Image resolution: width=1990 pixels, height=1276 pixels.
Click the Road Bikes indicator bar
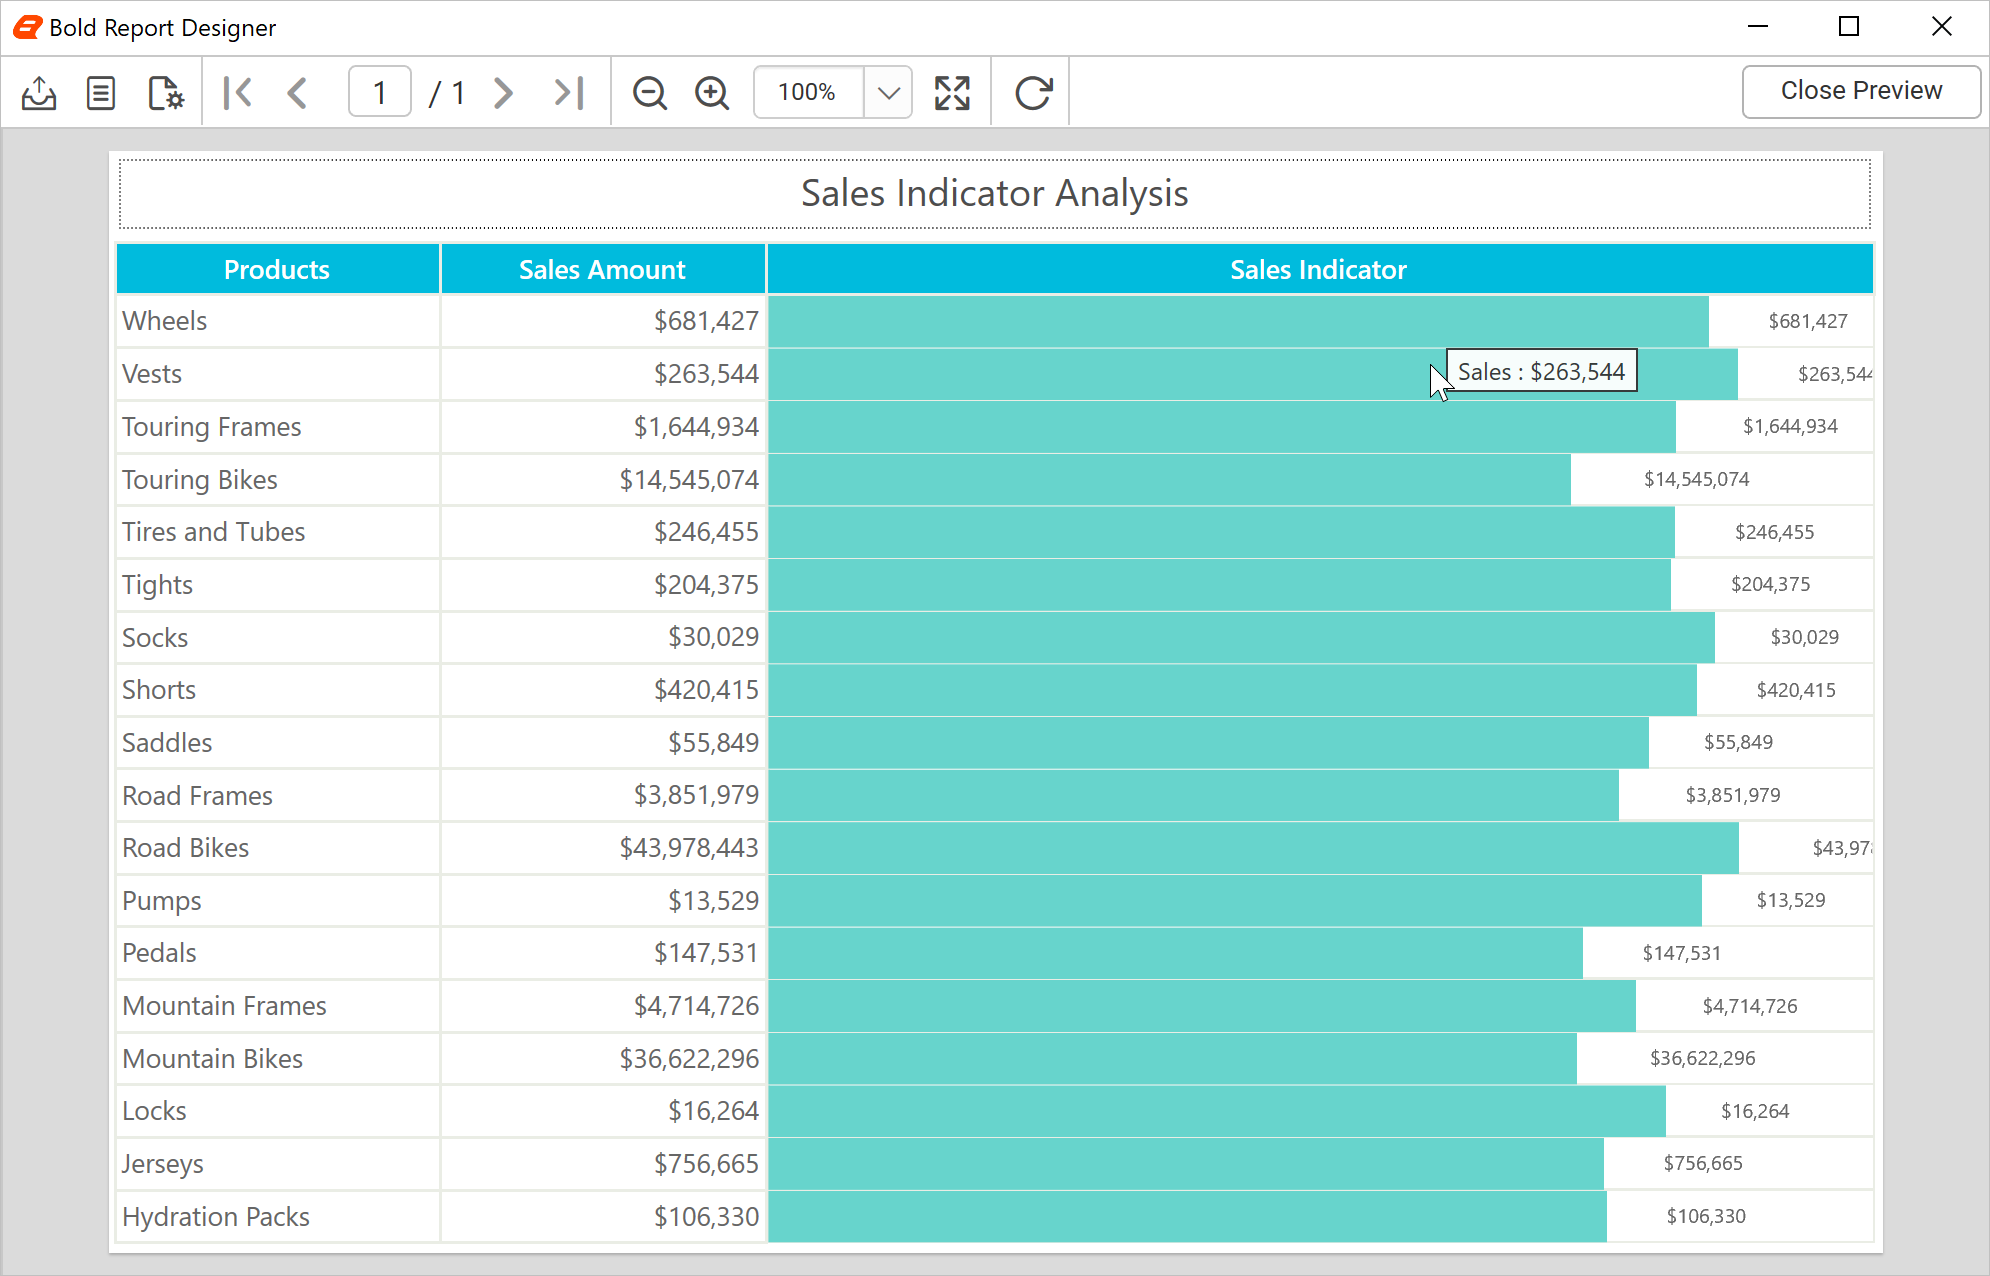[1253, 848]
